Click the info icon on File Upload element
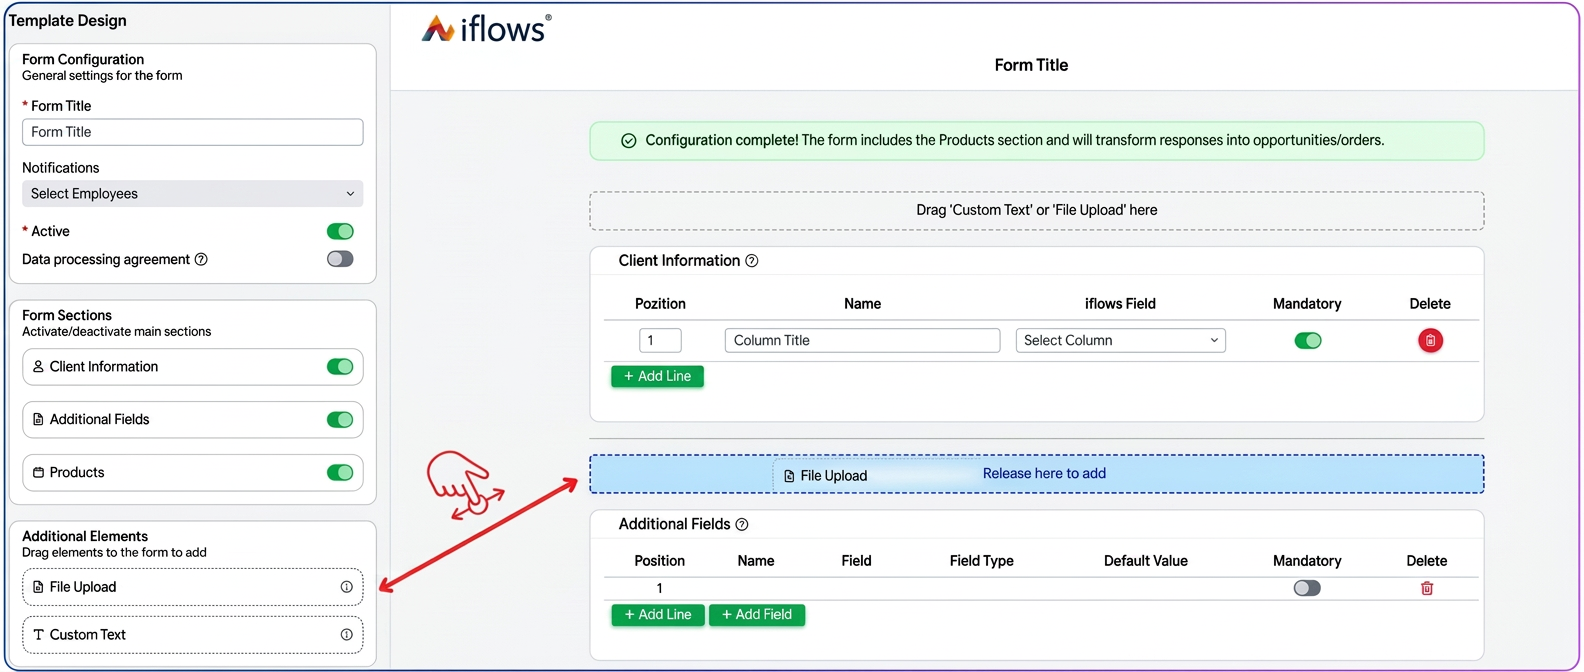The image size is (1584, 672). tap(346, 587)
